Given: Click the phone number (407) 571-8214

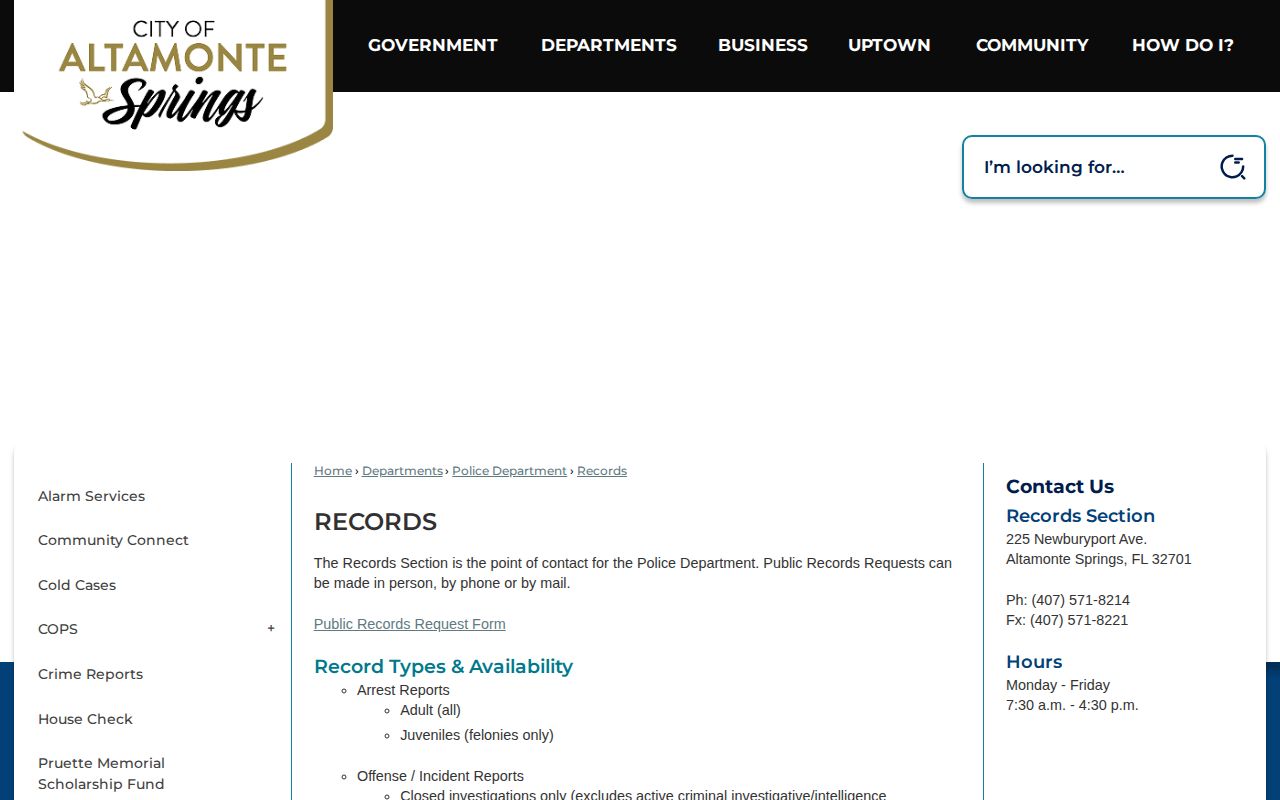Looking at the screenshot, I should coord(1080,600).
